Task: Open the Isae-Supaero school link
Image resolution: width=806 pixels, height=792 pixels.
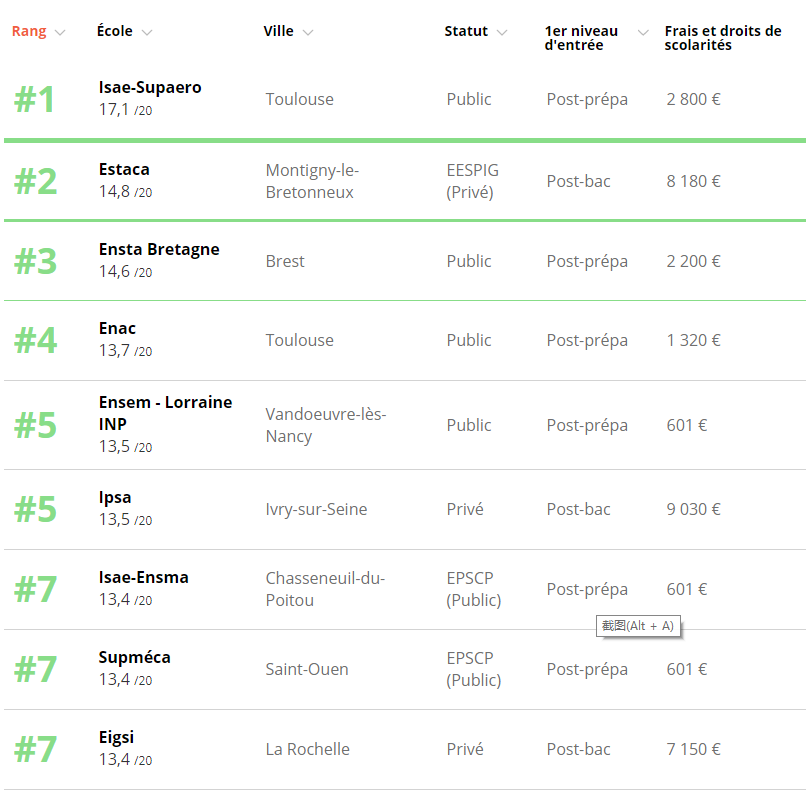Action: pos(150,87)
